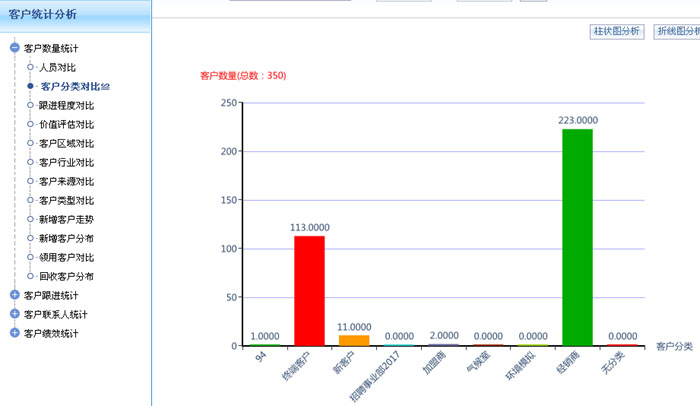Click the orange 新客户 bar
The height and width of the screenshot is (406, 700).
pos(354,340)
